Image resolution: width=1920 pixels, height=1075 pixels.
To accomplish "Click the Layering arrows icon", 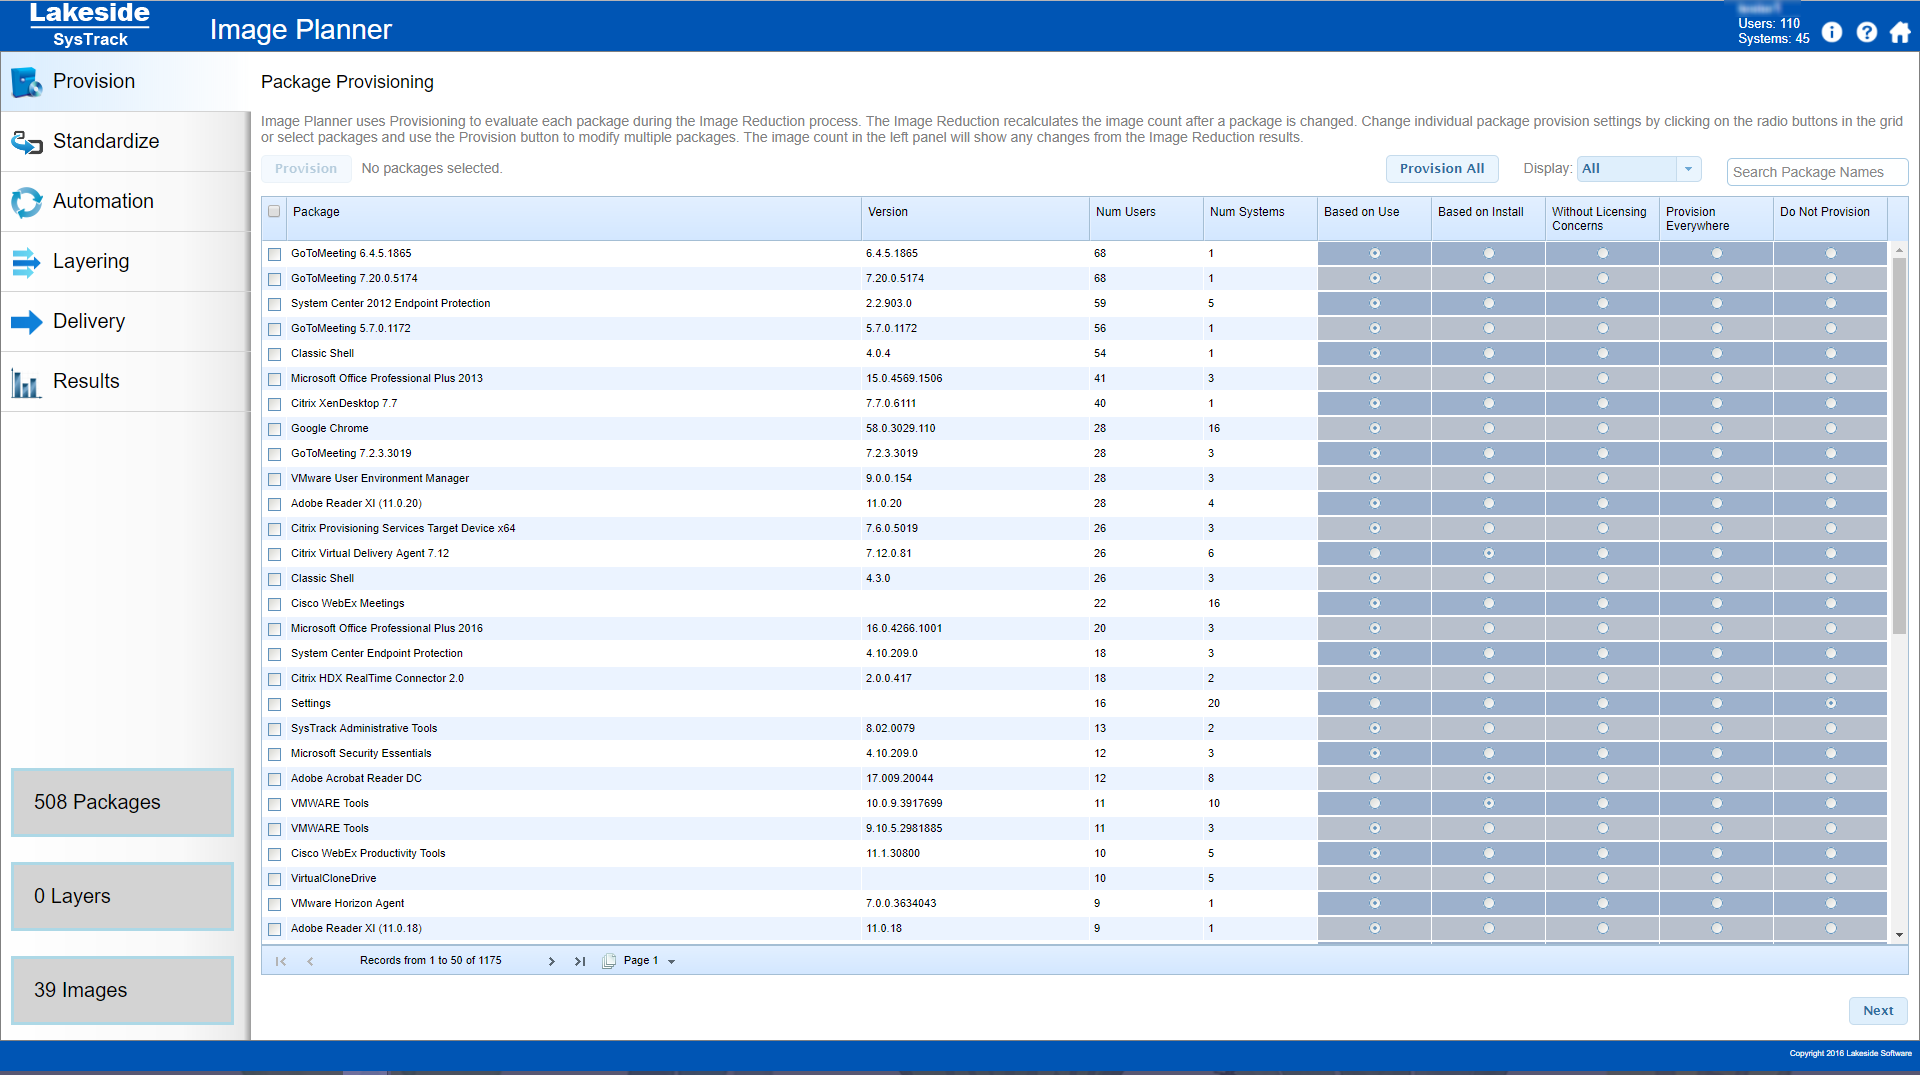I will click(x=27, y=262).
